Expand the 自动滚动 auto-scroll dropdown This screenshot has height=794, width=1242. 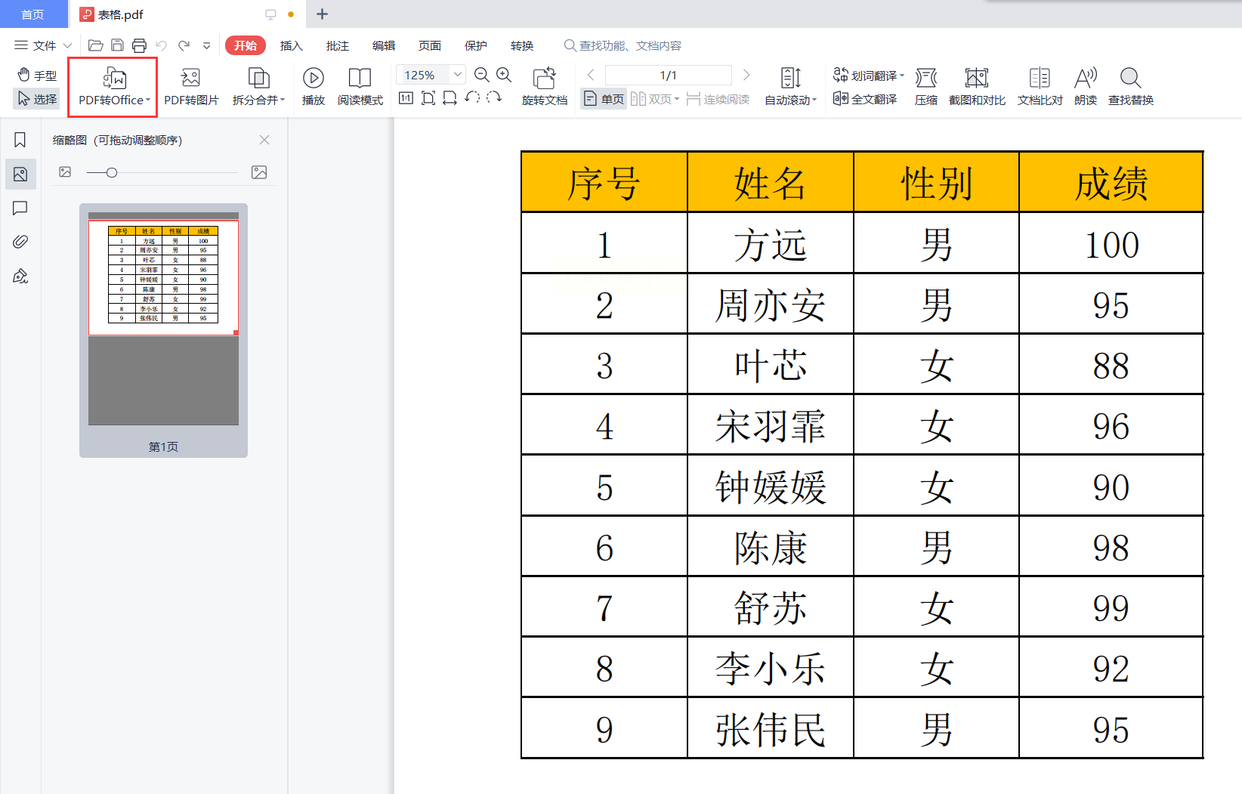click(x=815, y=101)
